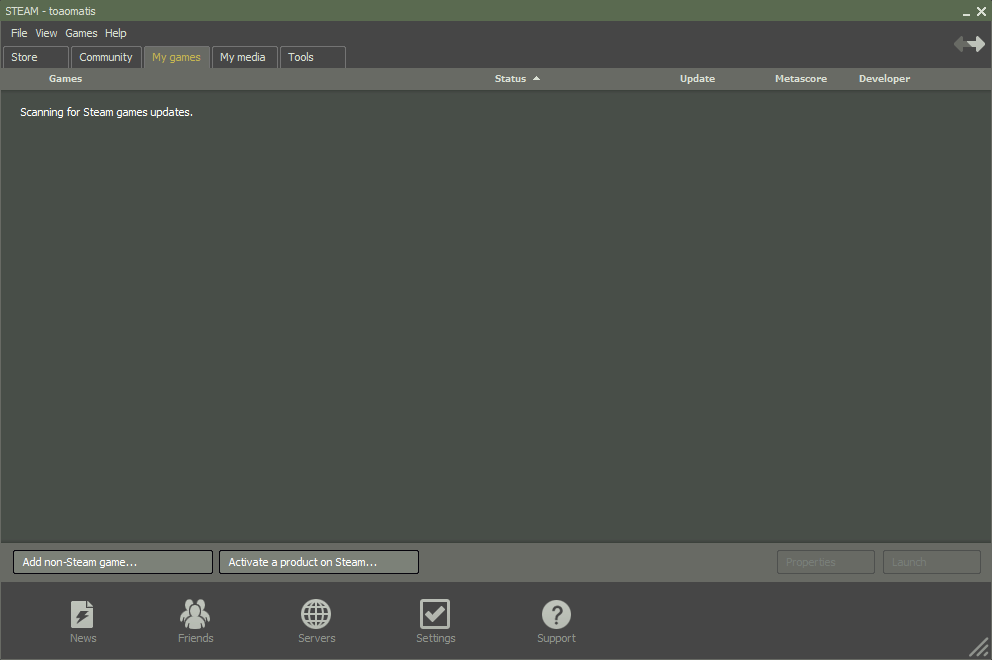The height and width of the screenshot is (660, 992).
Task: Switch to the Tools tab
Action: tap(313, 57)
